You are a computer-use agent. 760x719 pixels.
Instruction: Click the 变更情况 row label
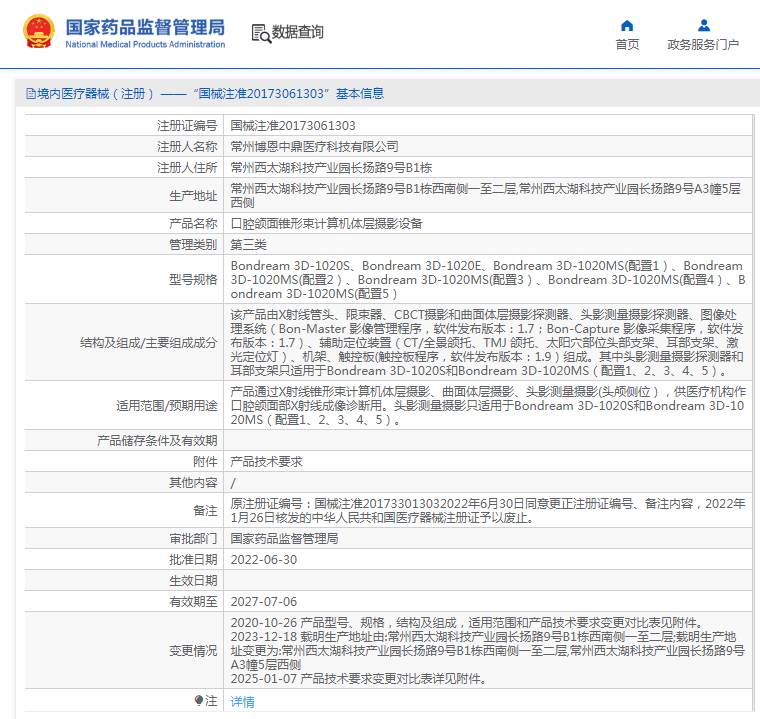coord(193,651)
